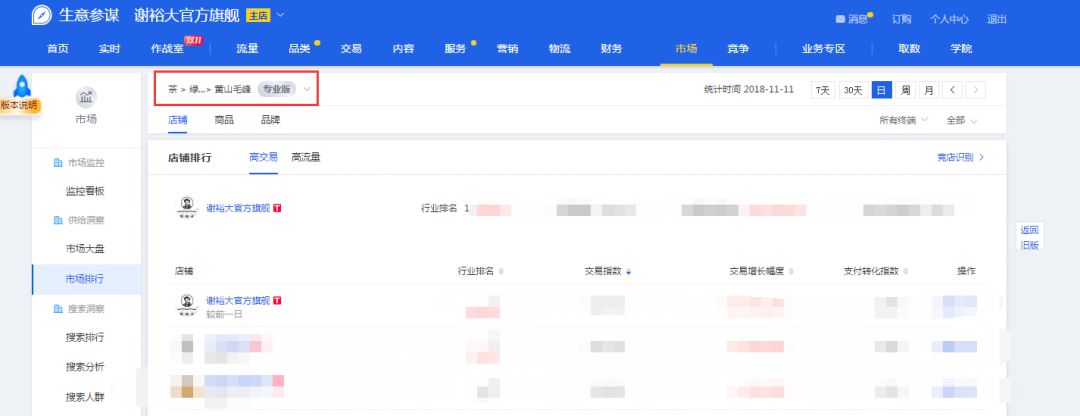Open 搜索人群 in sidebar
1080x416 pixels.
(x=85, y=397)
